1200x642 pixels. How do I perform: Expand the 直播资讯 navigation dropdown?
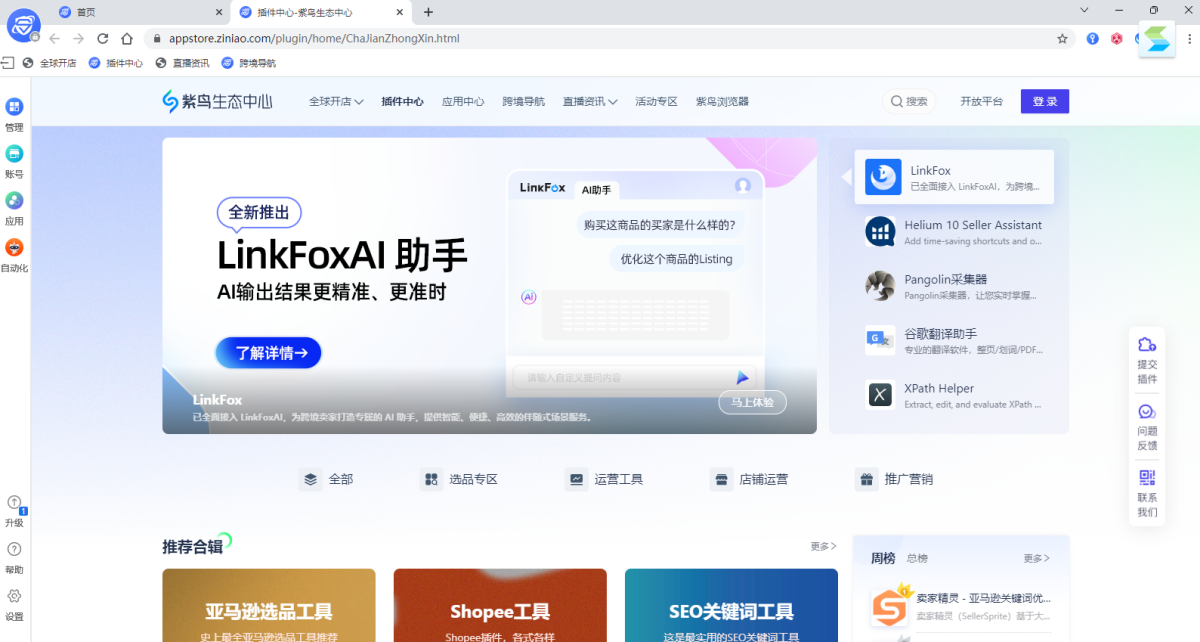pos(589,102)
